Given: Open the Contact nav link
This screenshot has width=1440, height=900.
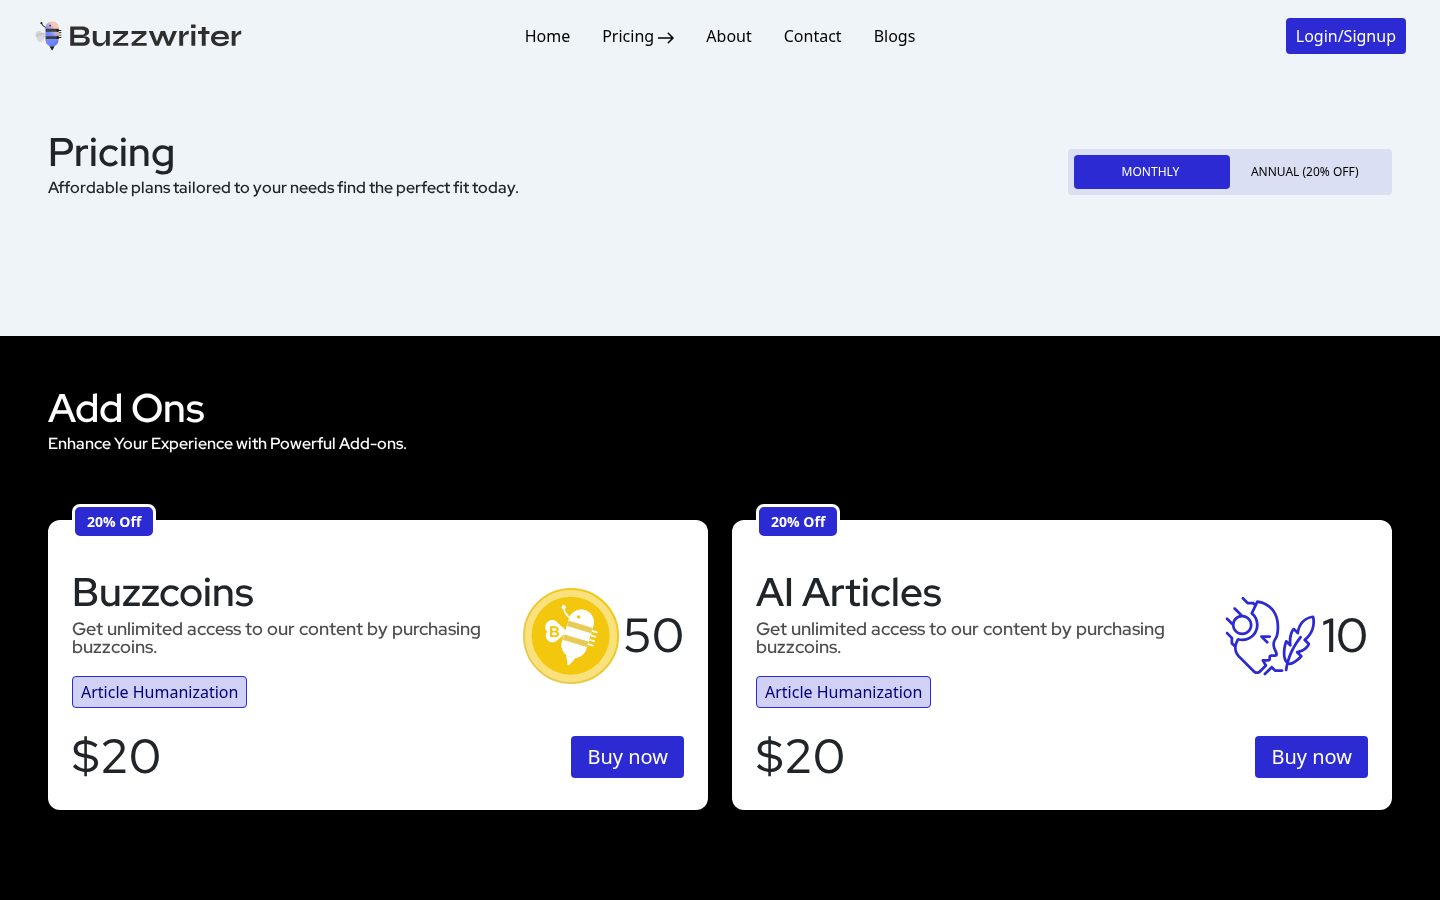Looking at the screenshot, I should [x=812, y=36].
